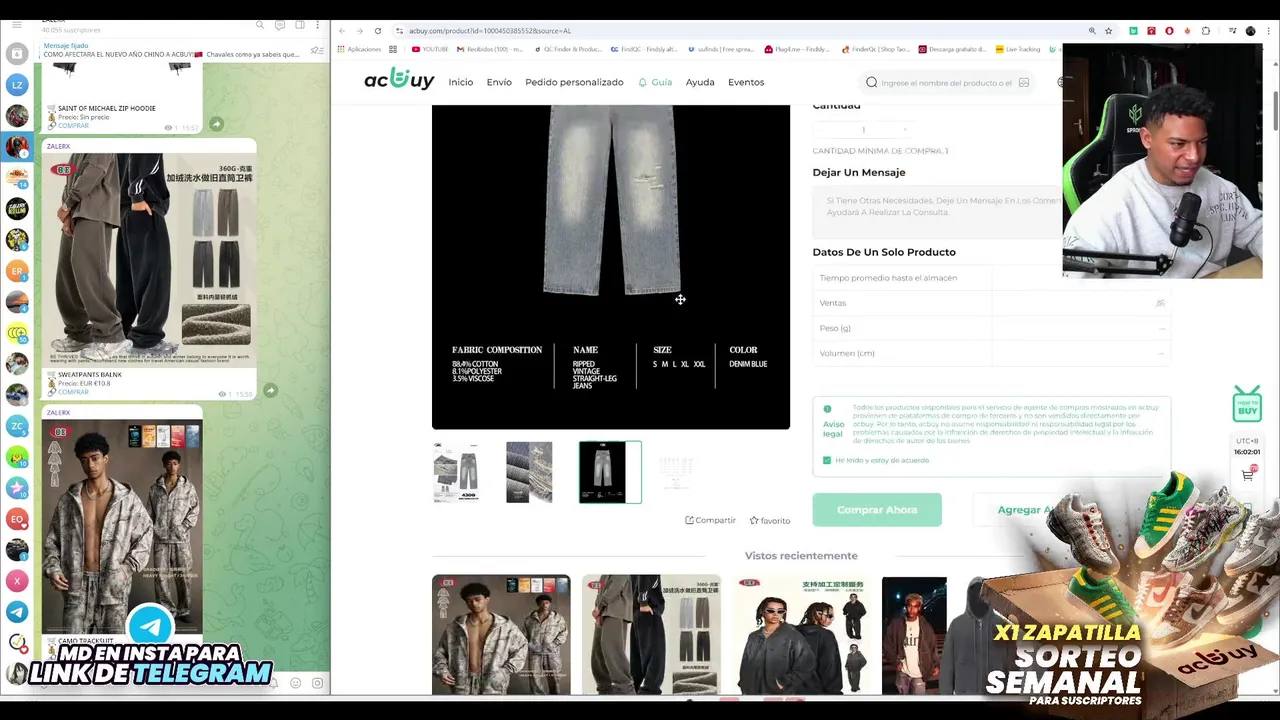Click the acbuy logo
This screenshot has height=720, width=1280.
tap(398, 81)
